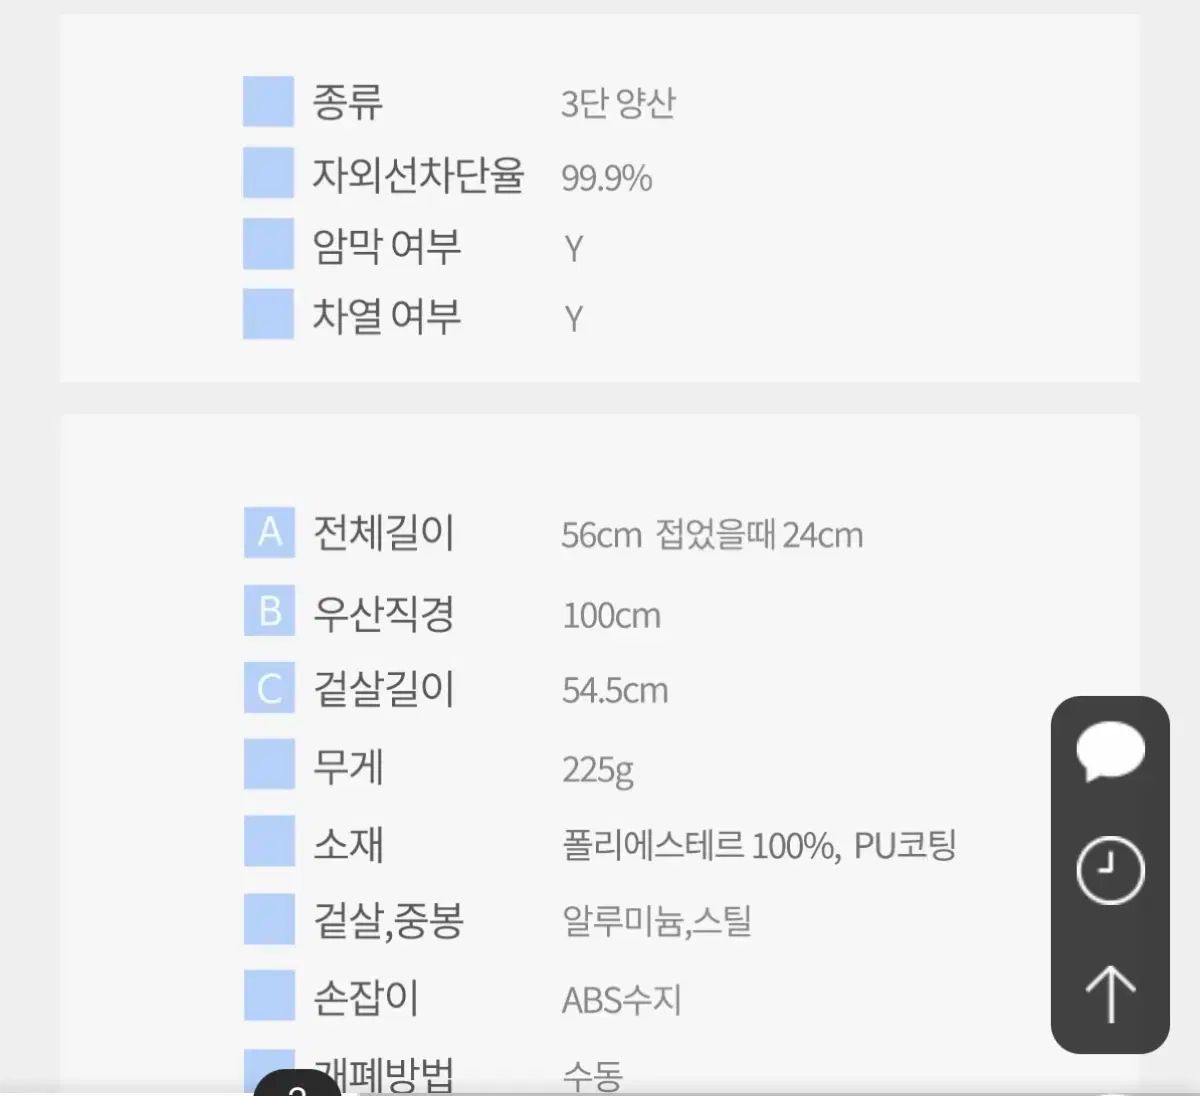Click the 225g weight value
Viewport: 1200px width, 1096px height.
pos(597,770)
